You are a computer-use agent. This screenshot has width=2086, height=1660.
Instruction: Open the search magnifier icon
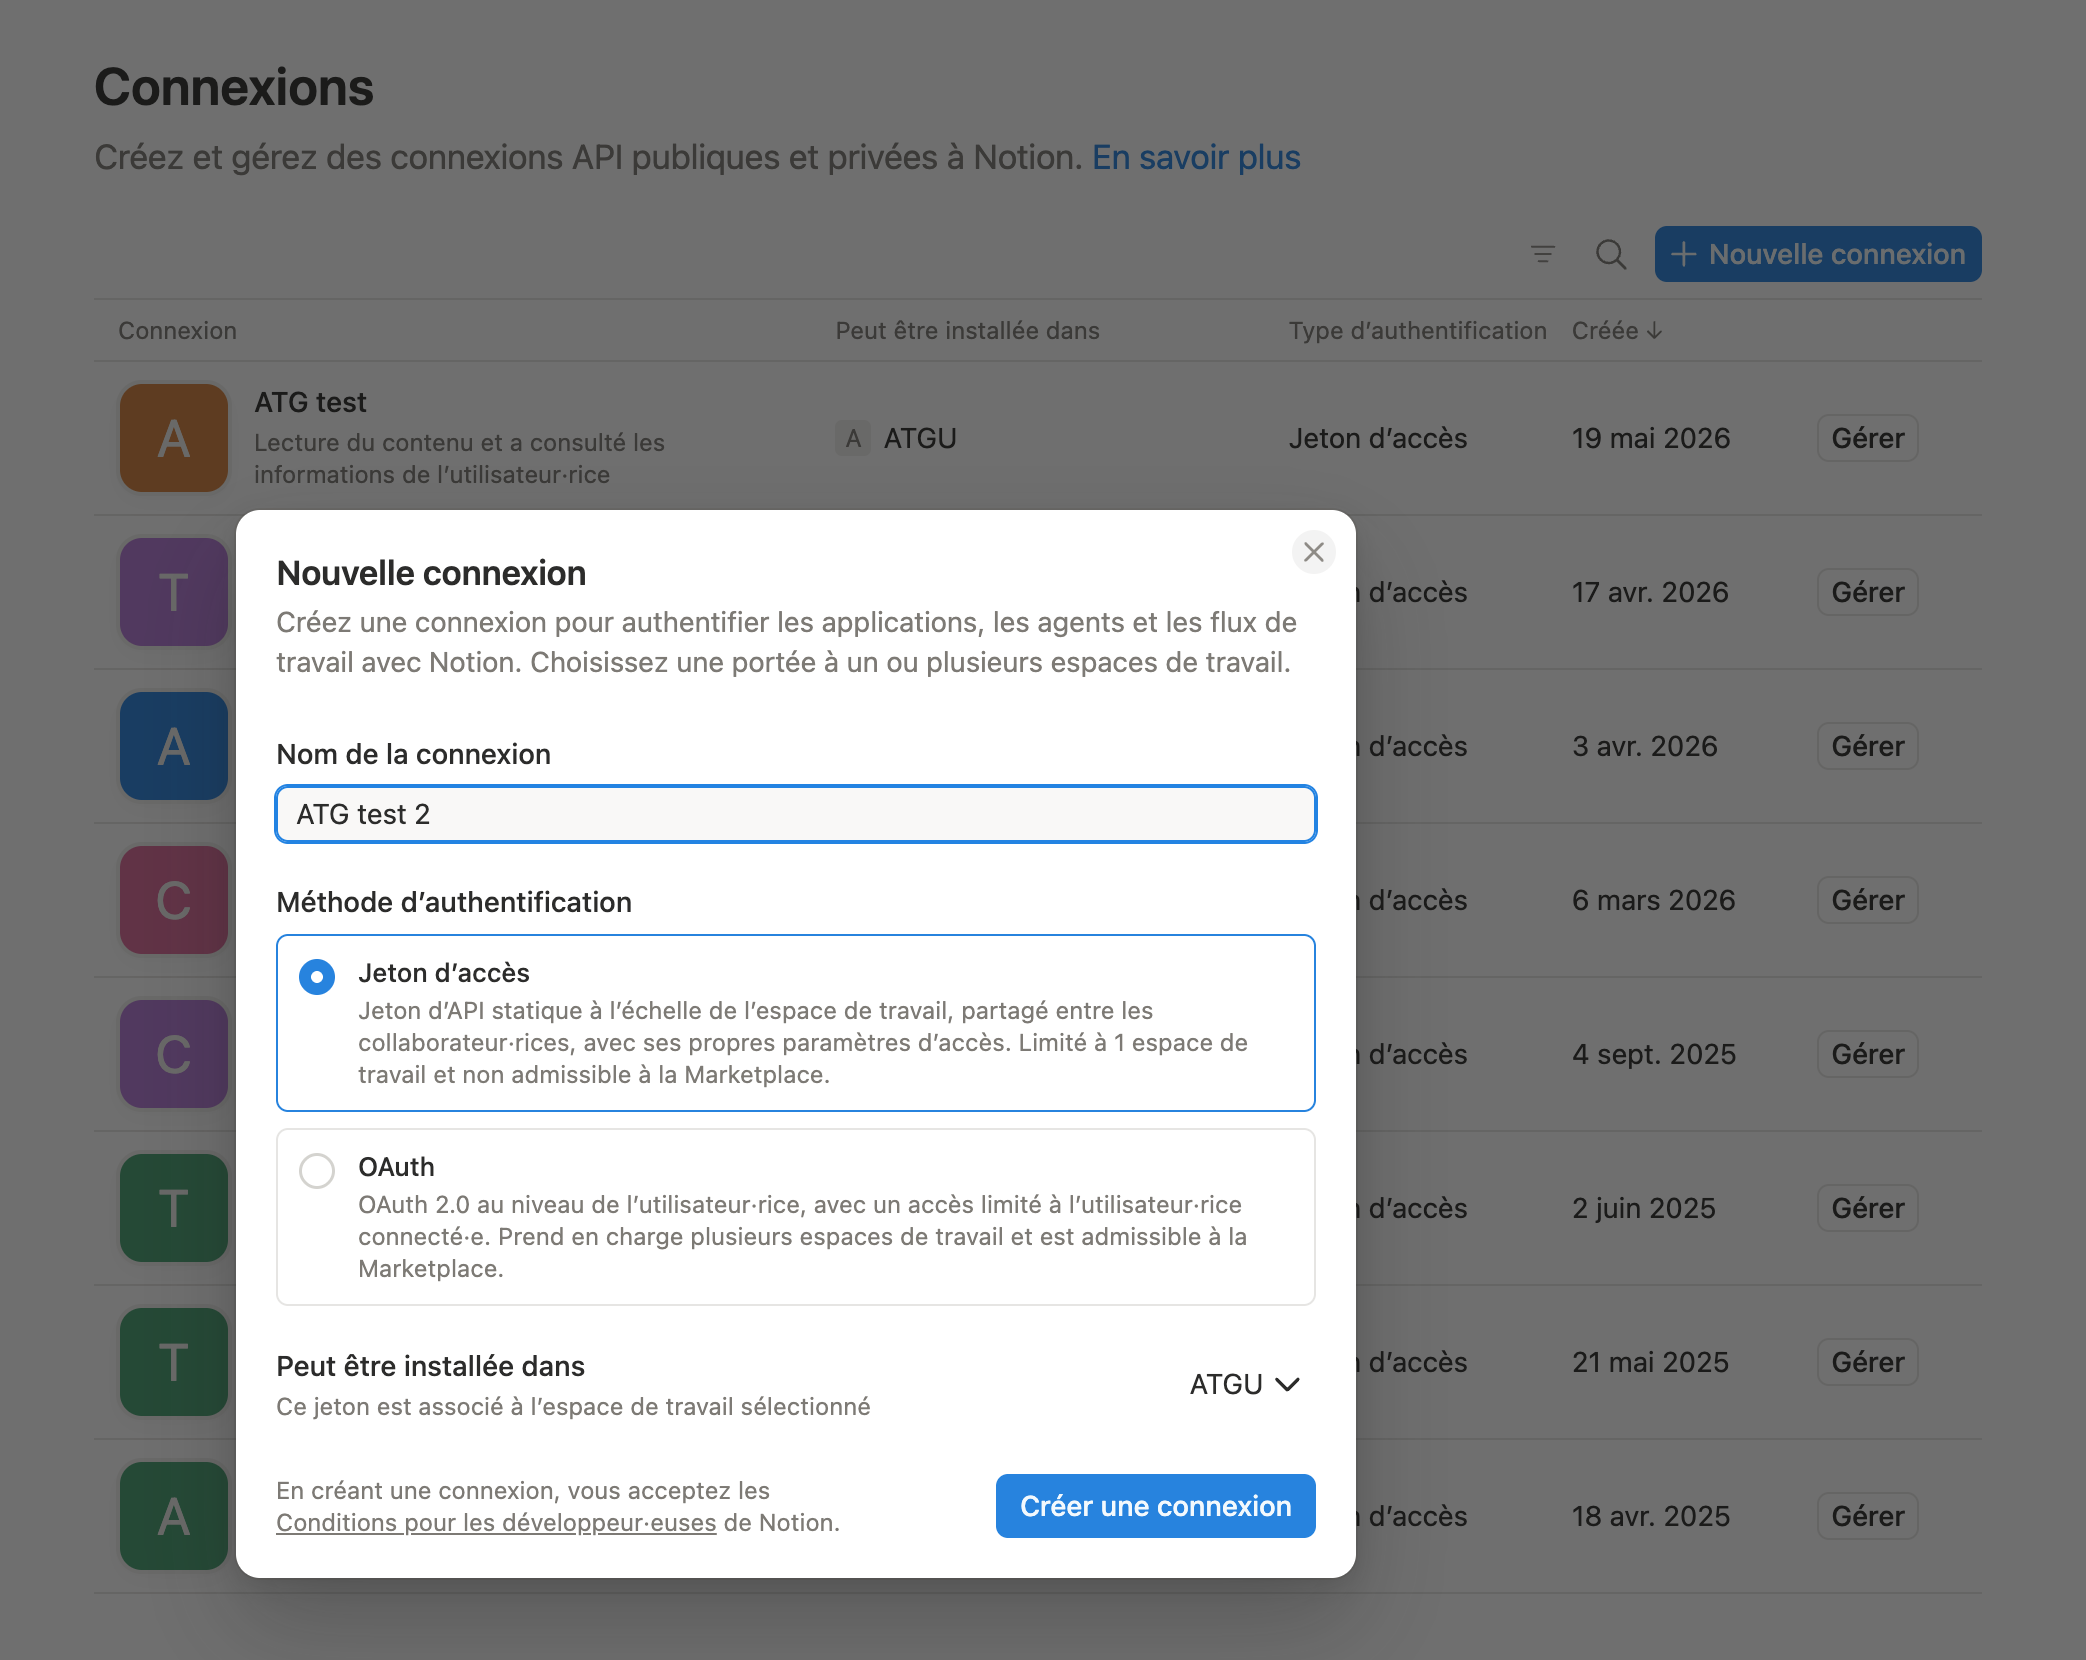pyautogui.click(x=1610, y=254)
